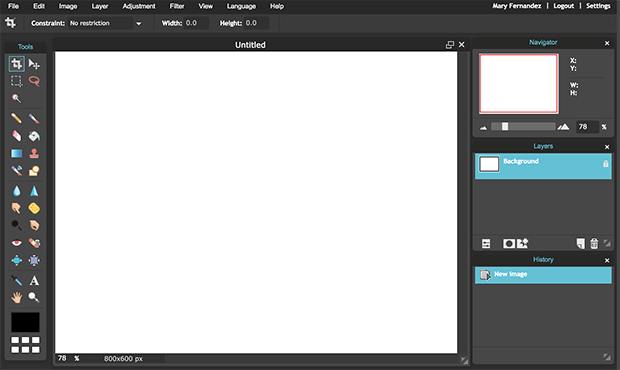Screen dimensions: 620x370
Task: Add layer mask in Layers panel
Action: pyautogui.click(x=508, y=244)
